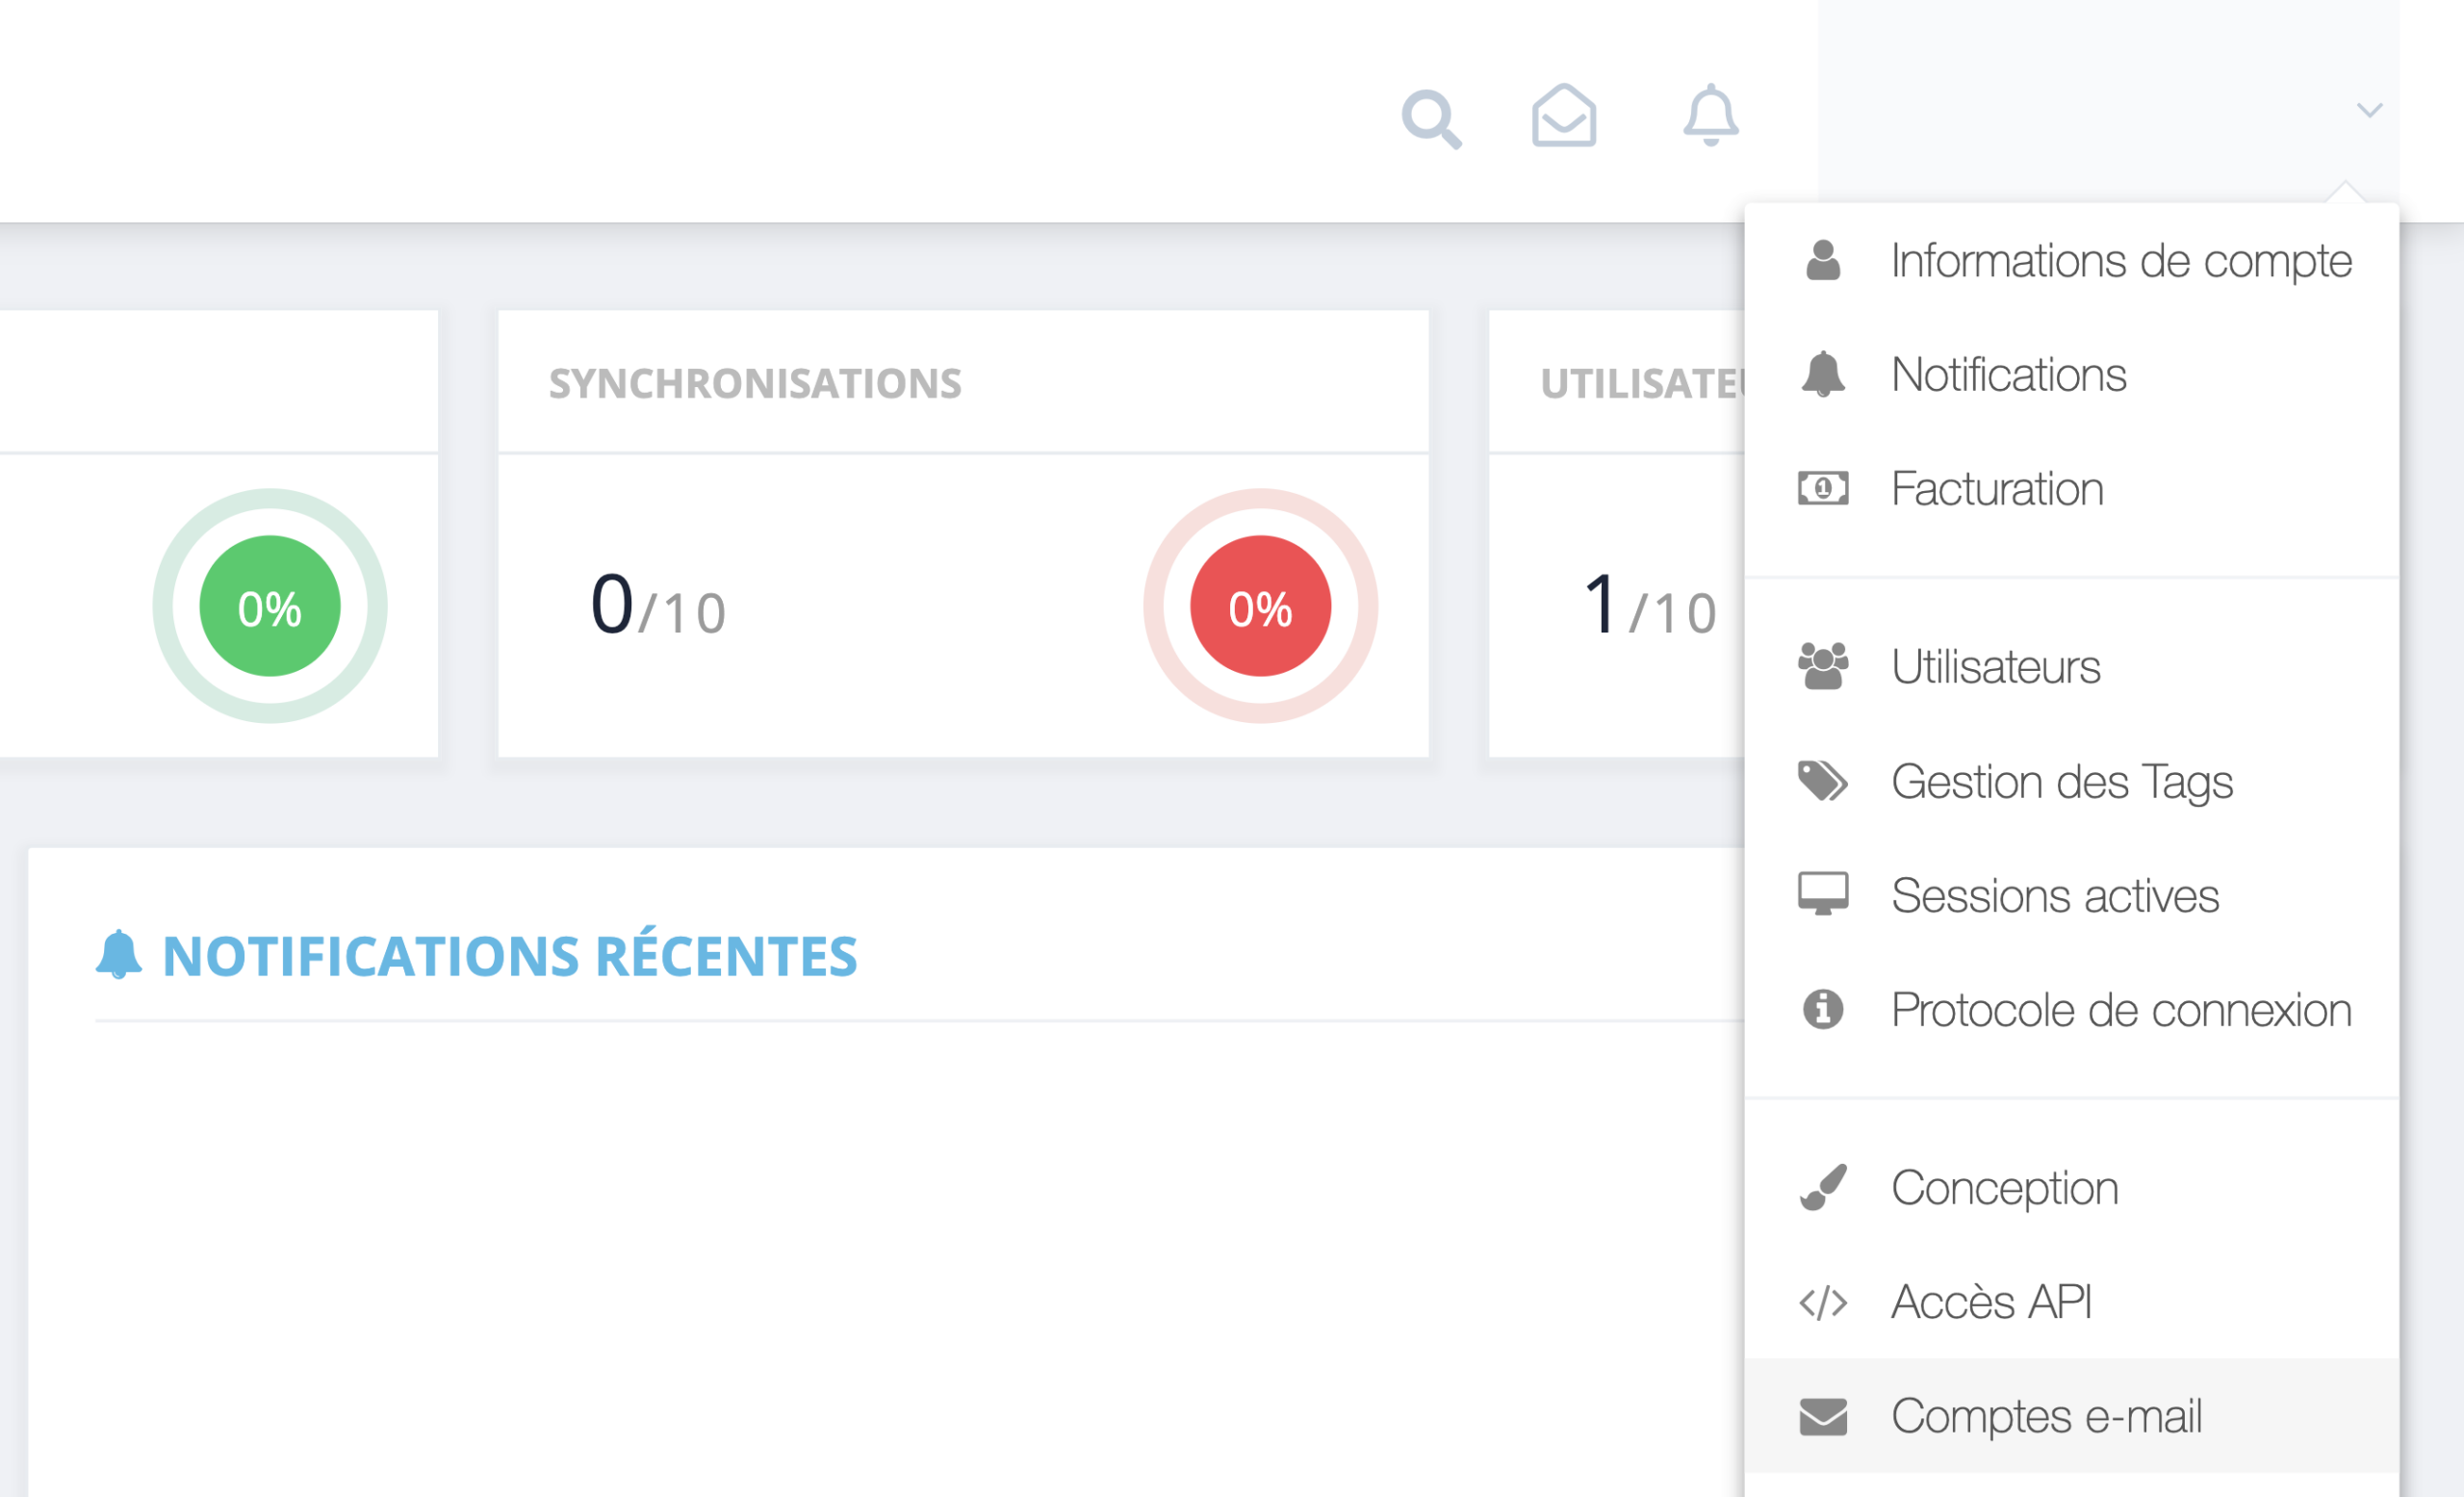This screenshot has height=1497, width=2464.
Task: Open Informations de compte menu entry
Action: click(x=2071, y=261)
